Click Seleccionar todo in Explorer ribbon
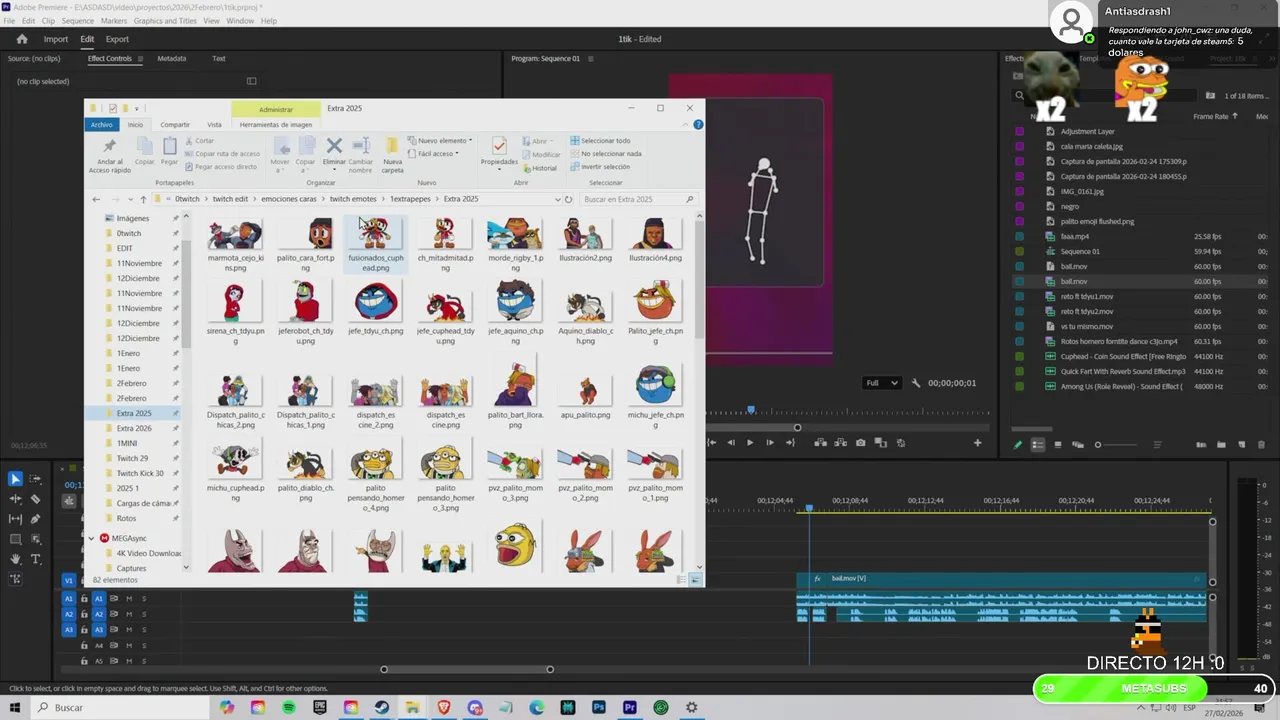This screenshot has height=720, width=1280. (x=600, y=141)
